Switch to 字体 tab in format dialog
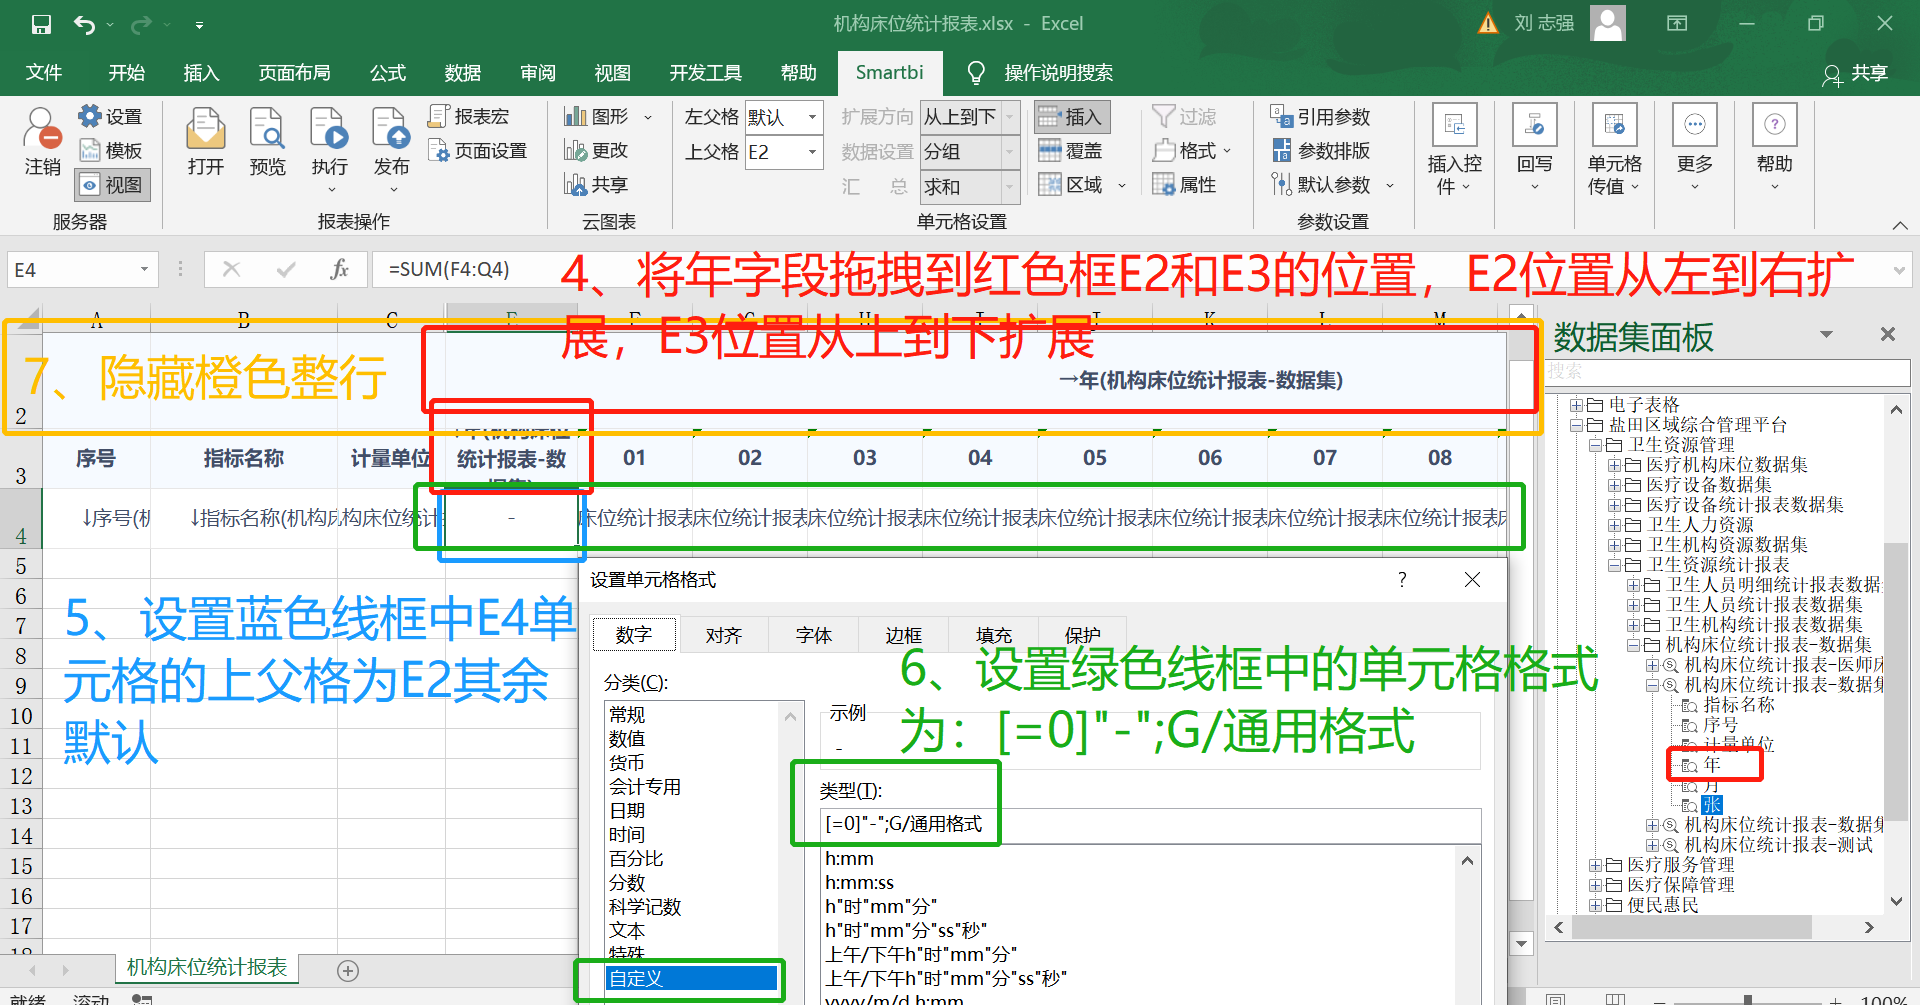Viewport: 1920px width, 1005px height. point(813,635)
